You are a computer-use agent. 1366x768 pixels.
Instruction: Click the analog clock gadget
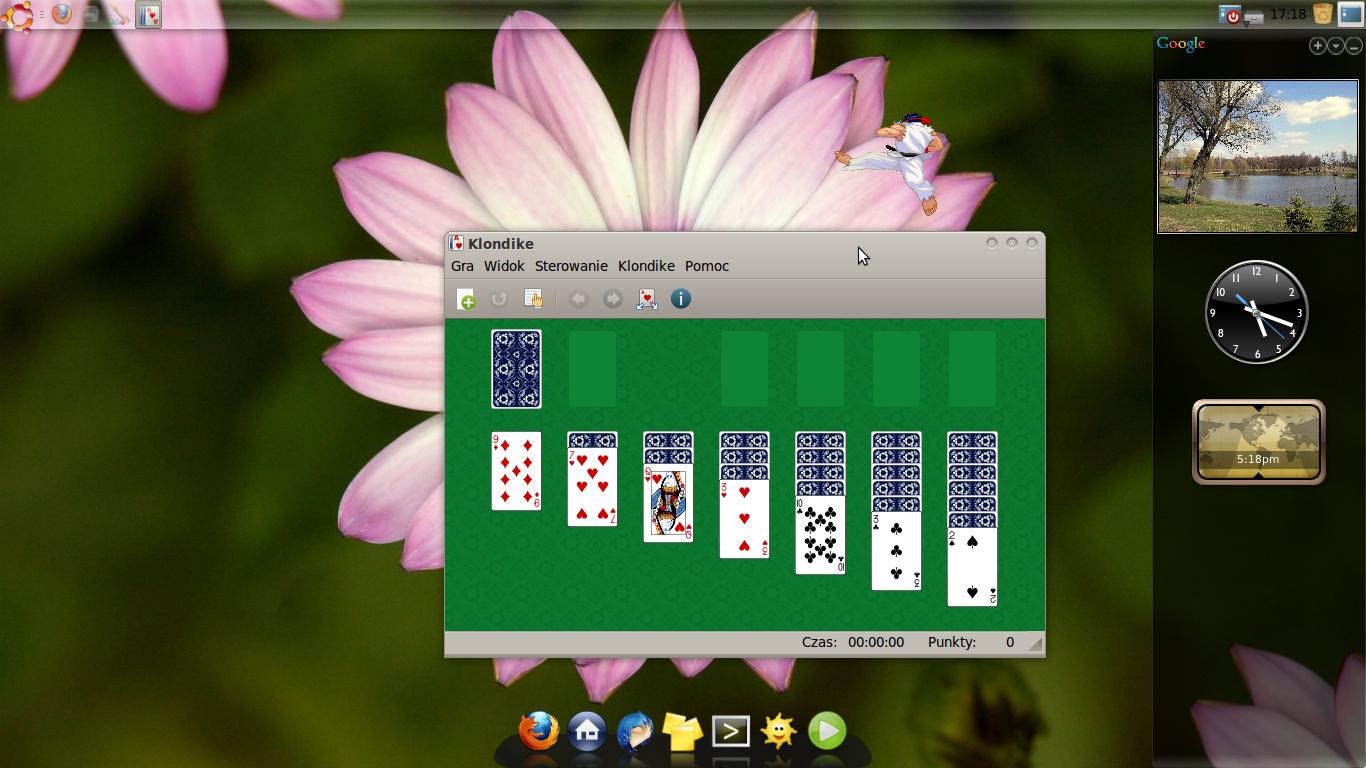[x=1257, y=312]
